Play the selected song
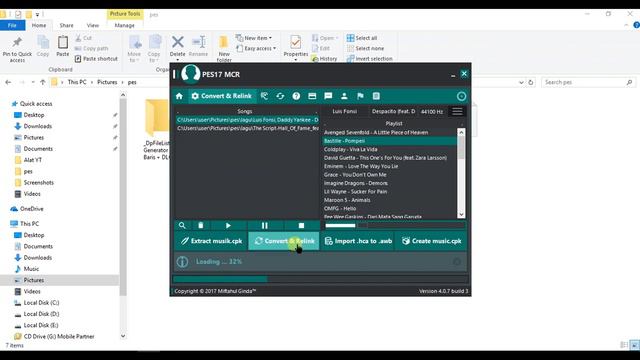The height and width of the screenshot is (360, 640). tap(228, 225)
